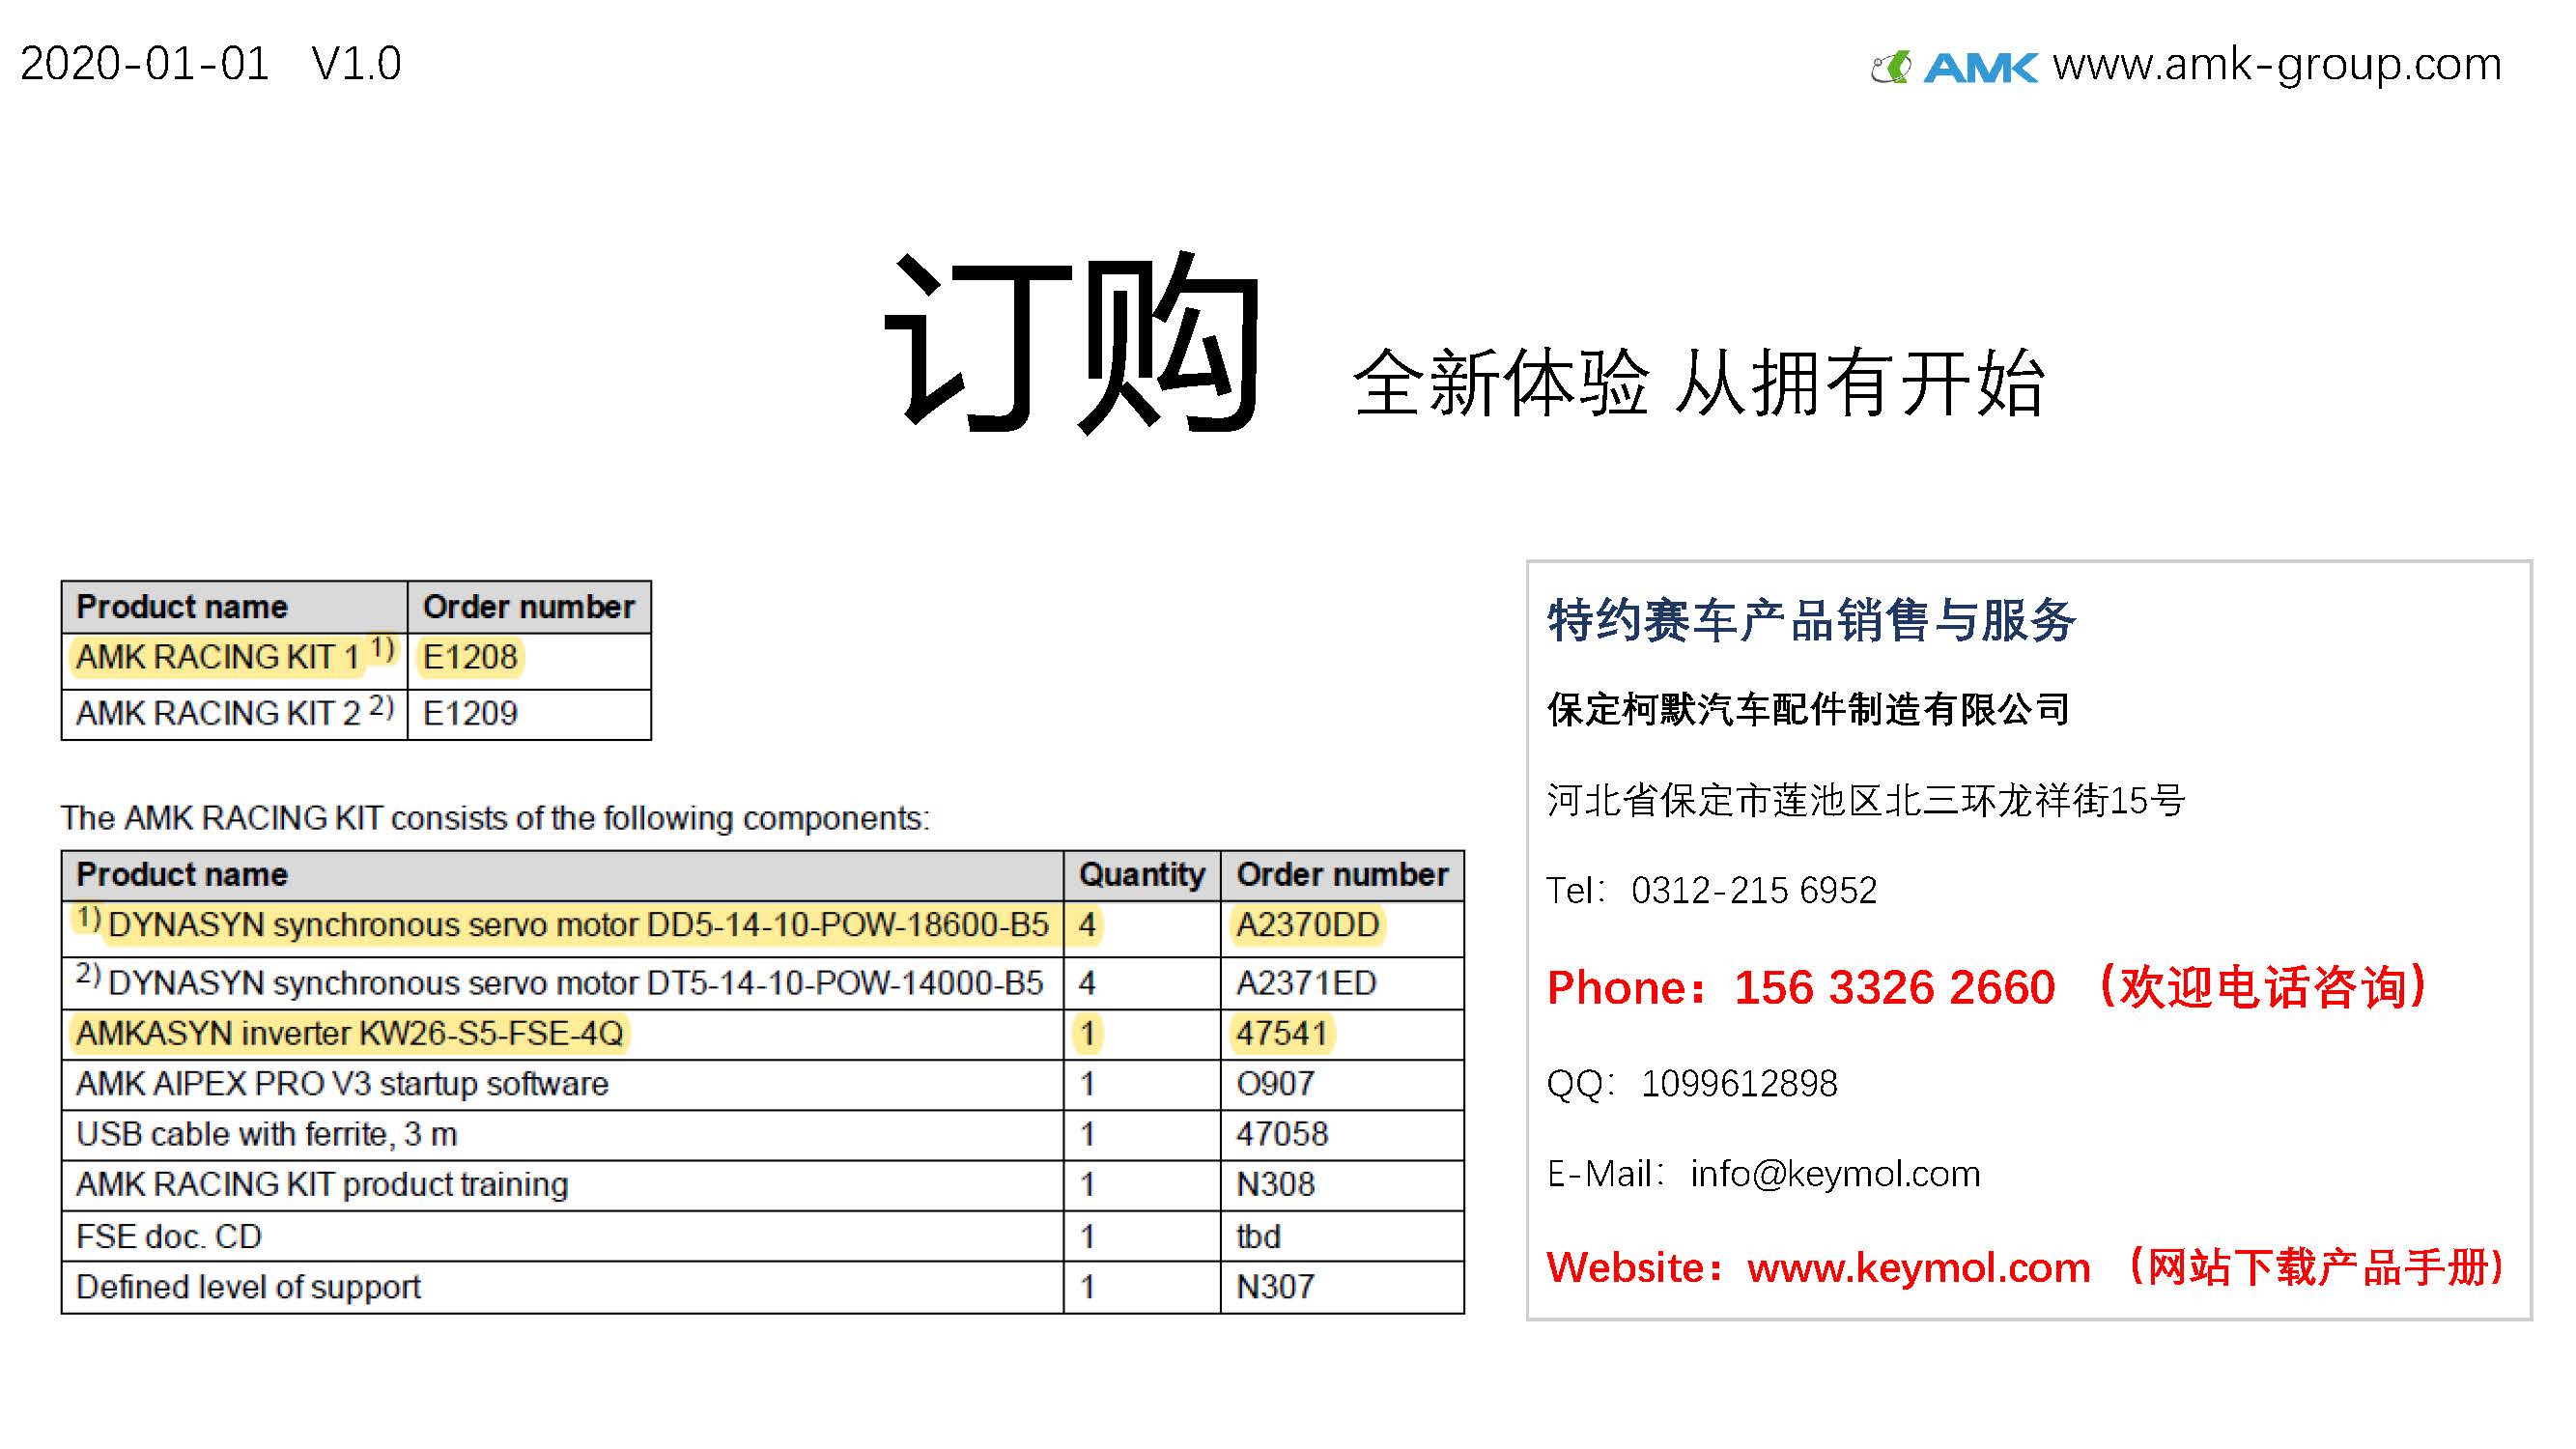The width and height of the screenshot is (2576, 1449).
Task: Select order number O907
Action: click(1275, 1084)
